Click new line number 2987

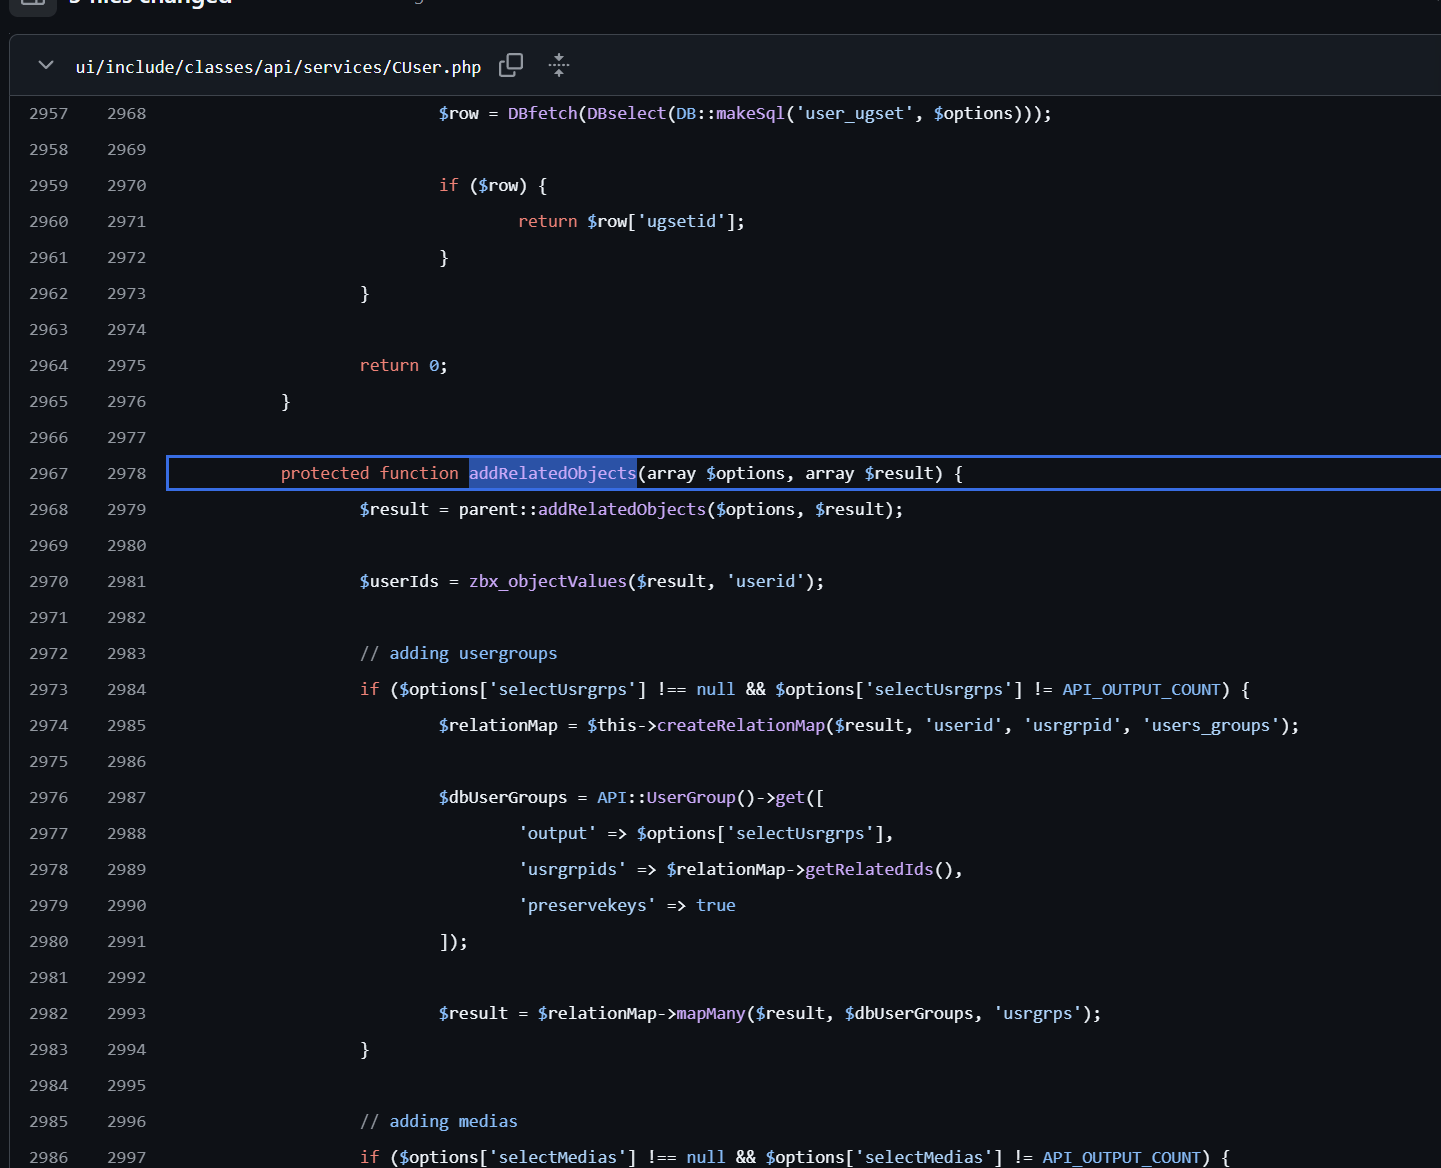127,797
